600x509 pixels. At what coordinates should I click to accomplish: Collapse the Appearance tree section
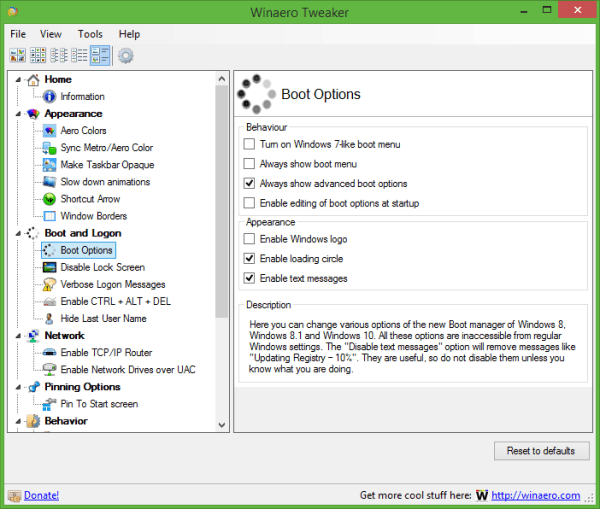click(16, 114)
